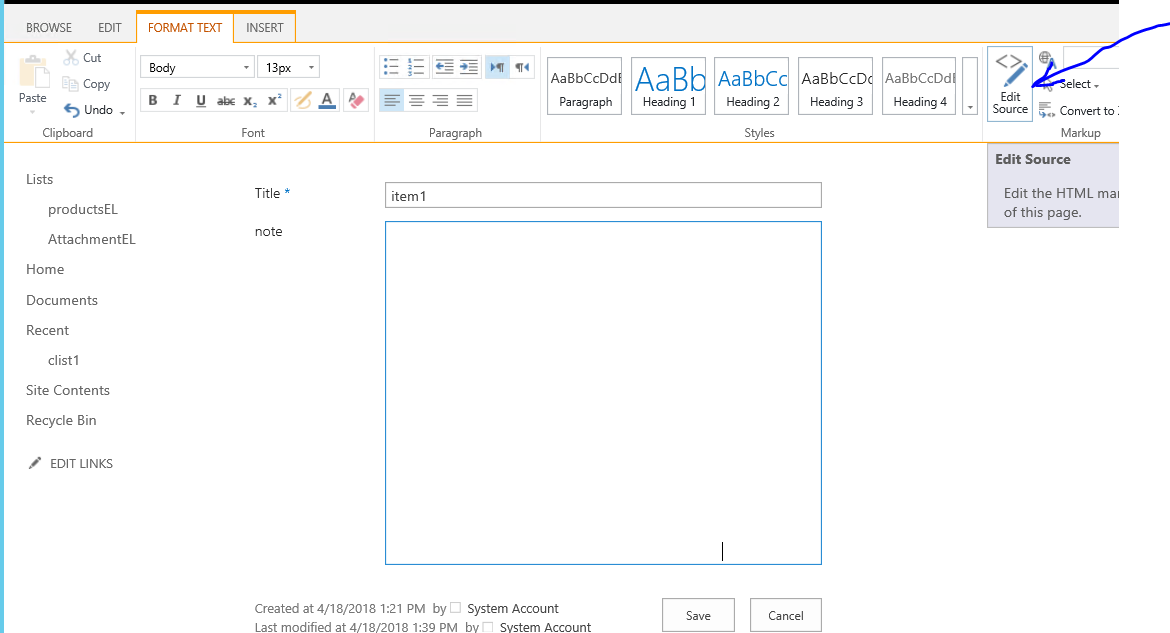Viewport: 1170px width, 633px height.
Task: Switch to the INSERT ribbon tab
Action: click(x=264, y=27)
